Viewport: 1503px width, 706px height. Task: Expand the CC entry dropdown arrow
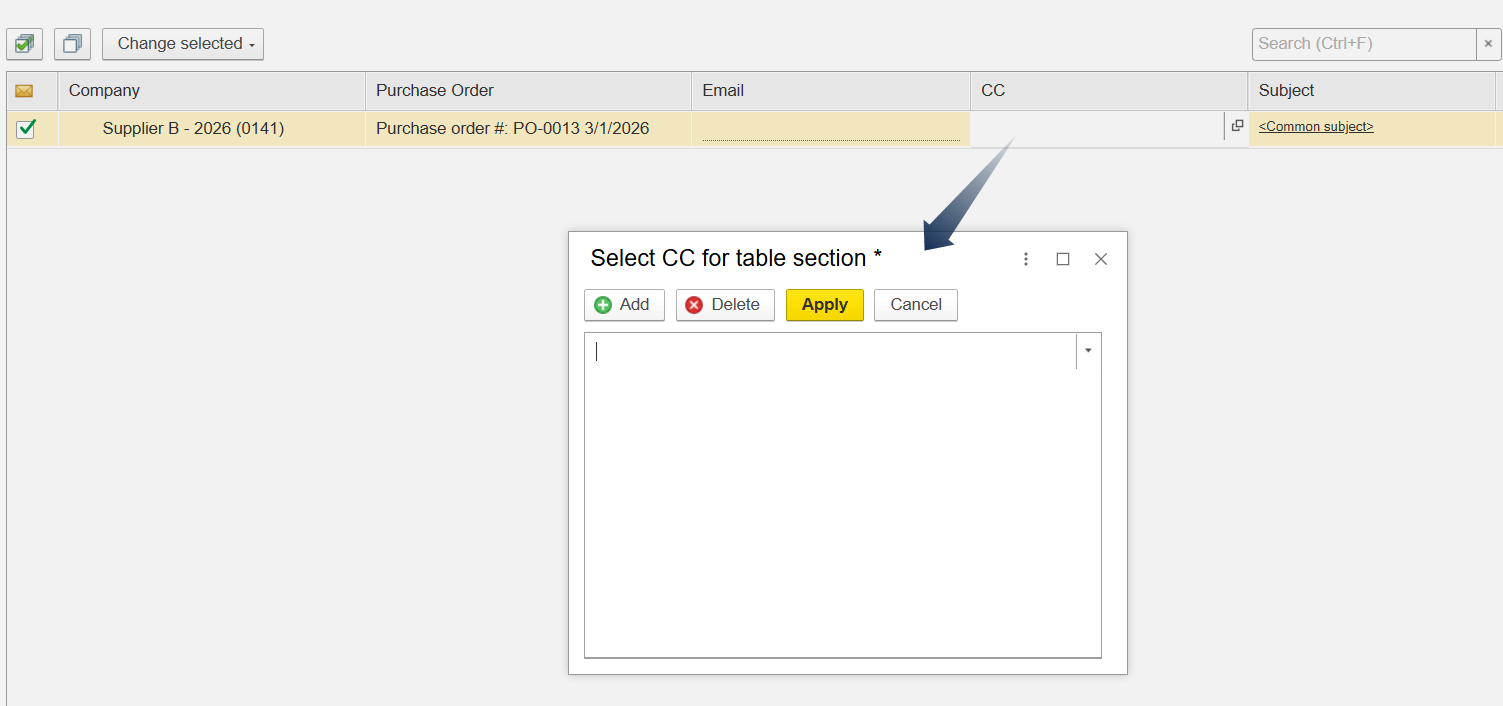tap(1088, 351)
